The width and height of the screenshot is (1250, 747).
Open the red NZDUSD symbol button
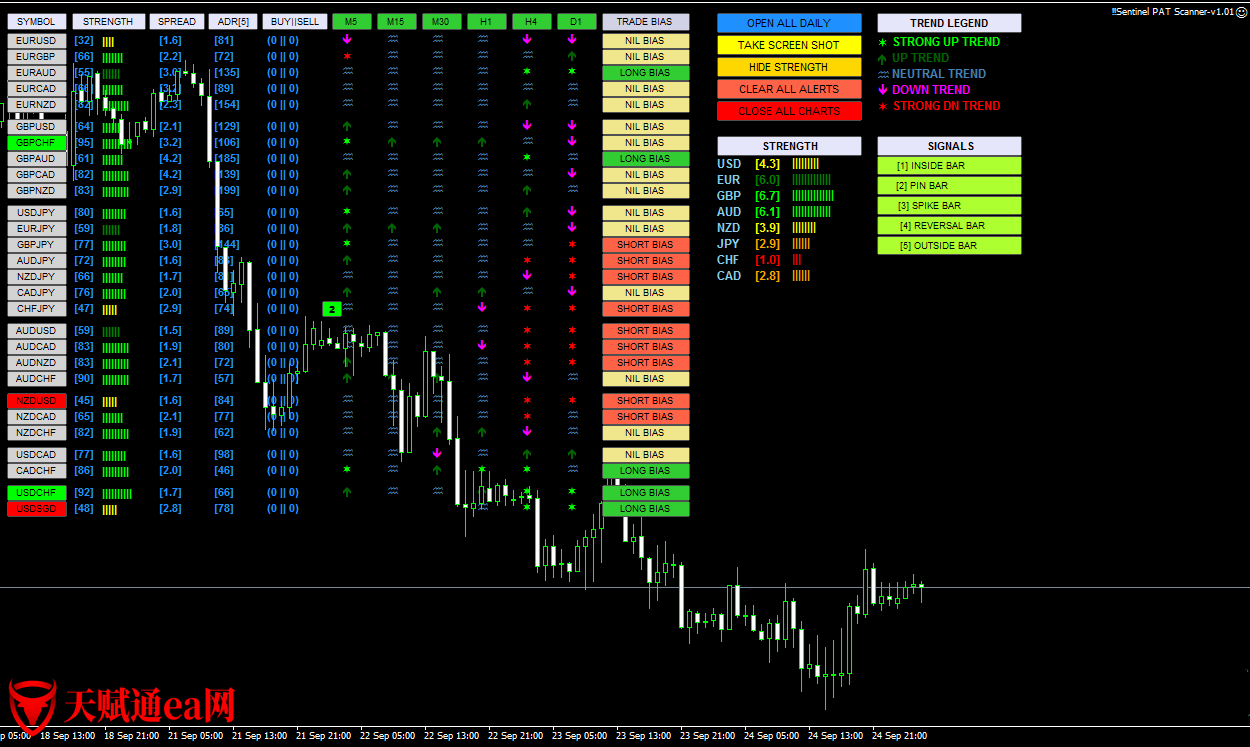(37, 401)
